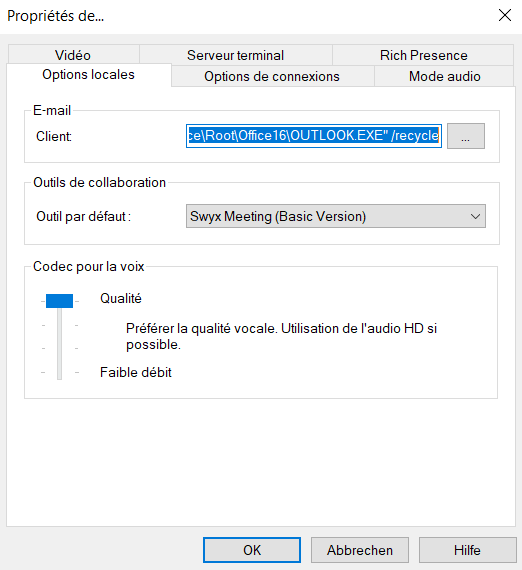Click the e-mail Client path field
Screen dimensions: 522x570
[x=314, y=136]
